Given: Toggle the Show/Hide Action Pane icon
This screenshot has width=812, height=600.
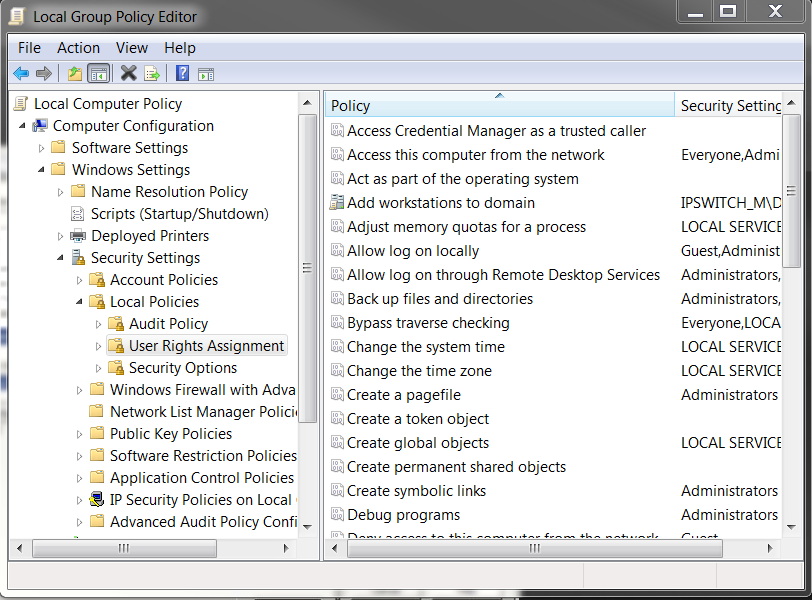Looking at the screenshot, I should [x=206, y=75].
